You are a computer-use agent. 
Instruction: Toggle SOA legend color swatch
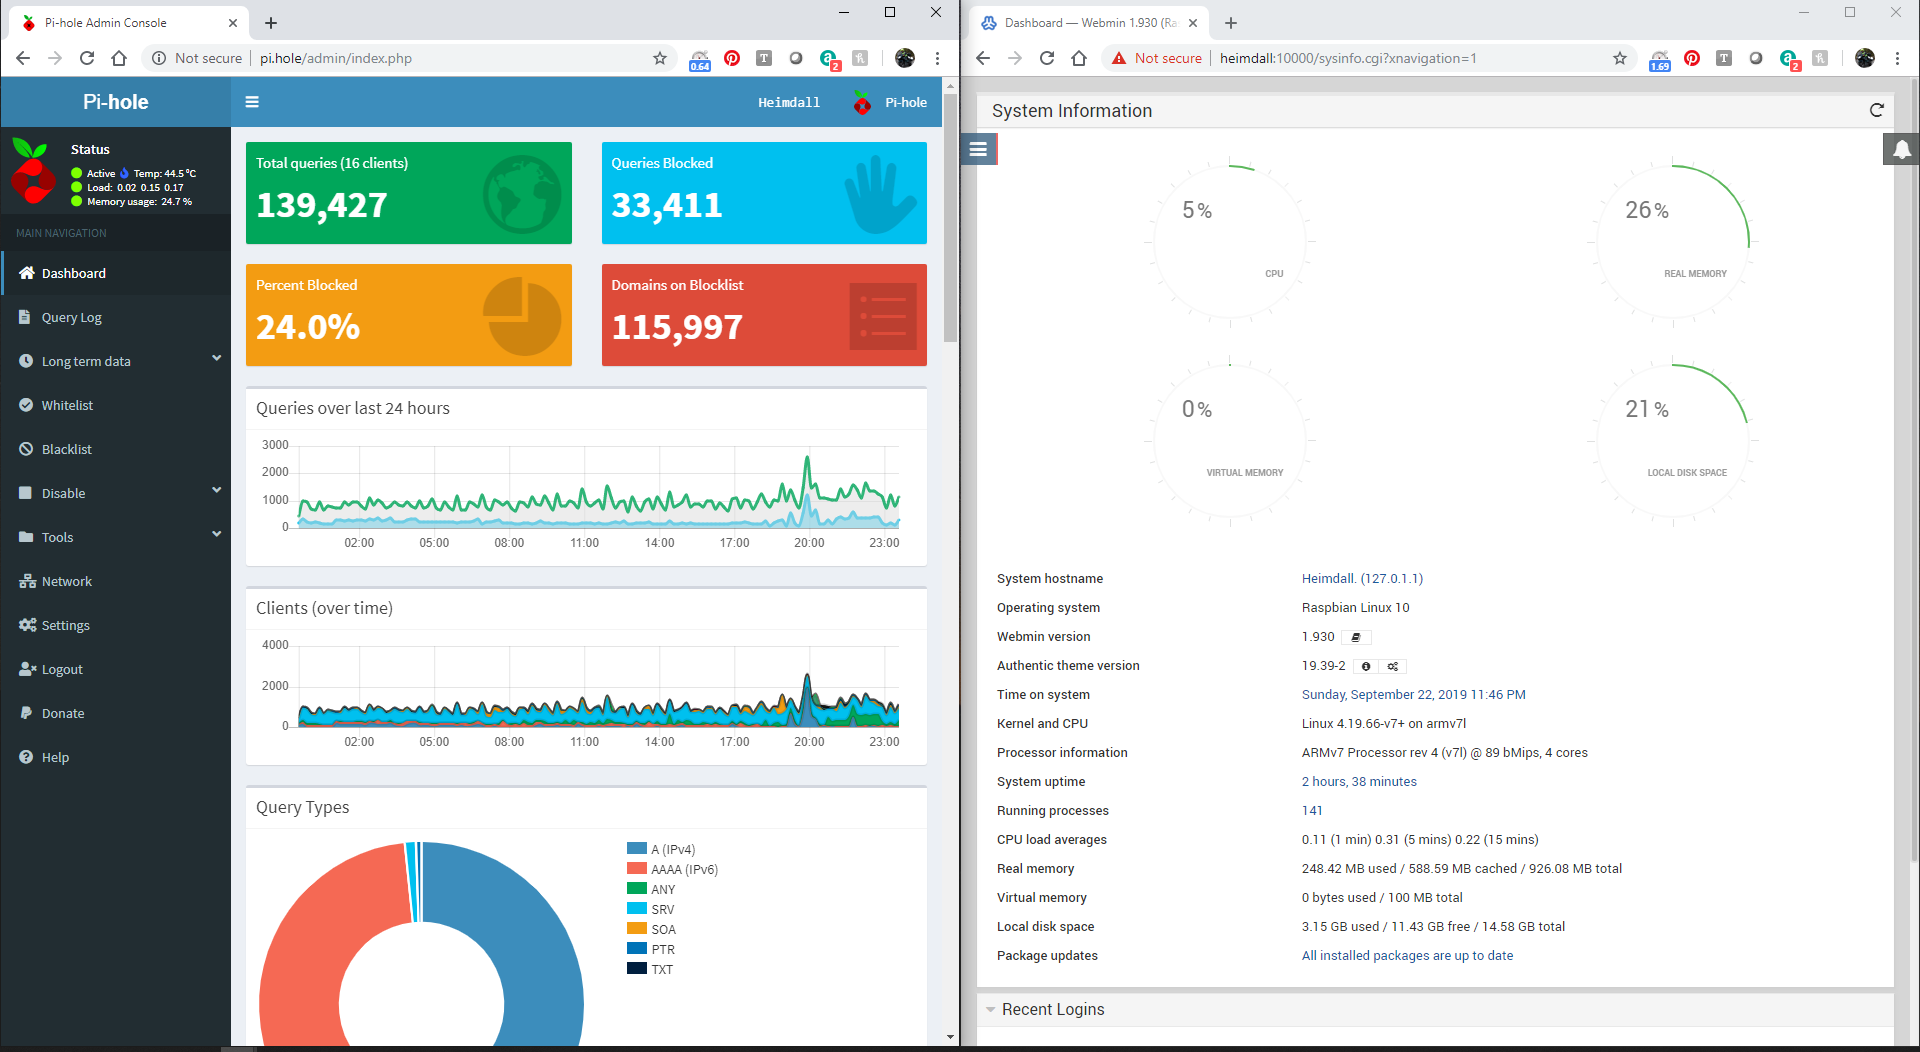point(637,928)
